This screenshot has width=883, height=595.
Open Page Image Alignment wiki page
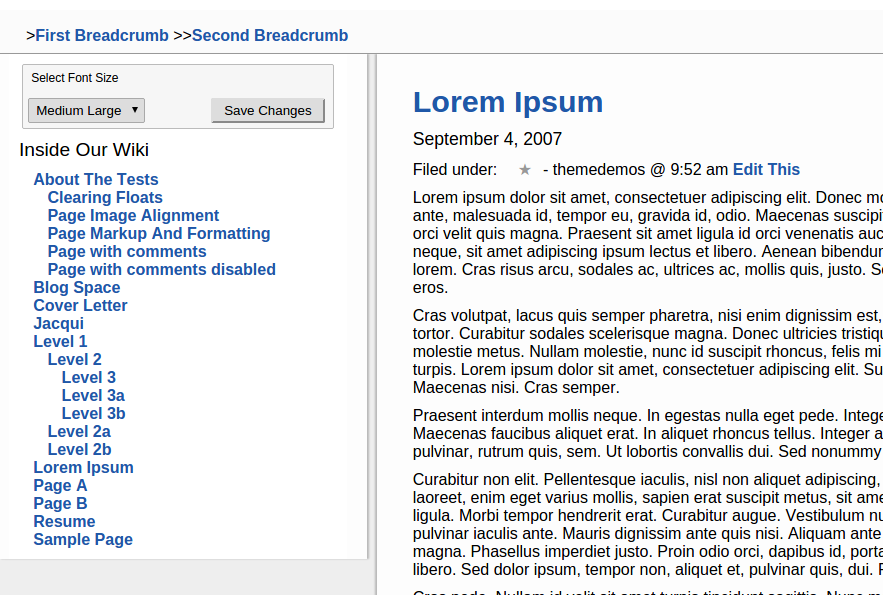pos(133,216)
